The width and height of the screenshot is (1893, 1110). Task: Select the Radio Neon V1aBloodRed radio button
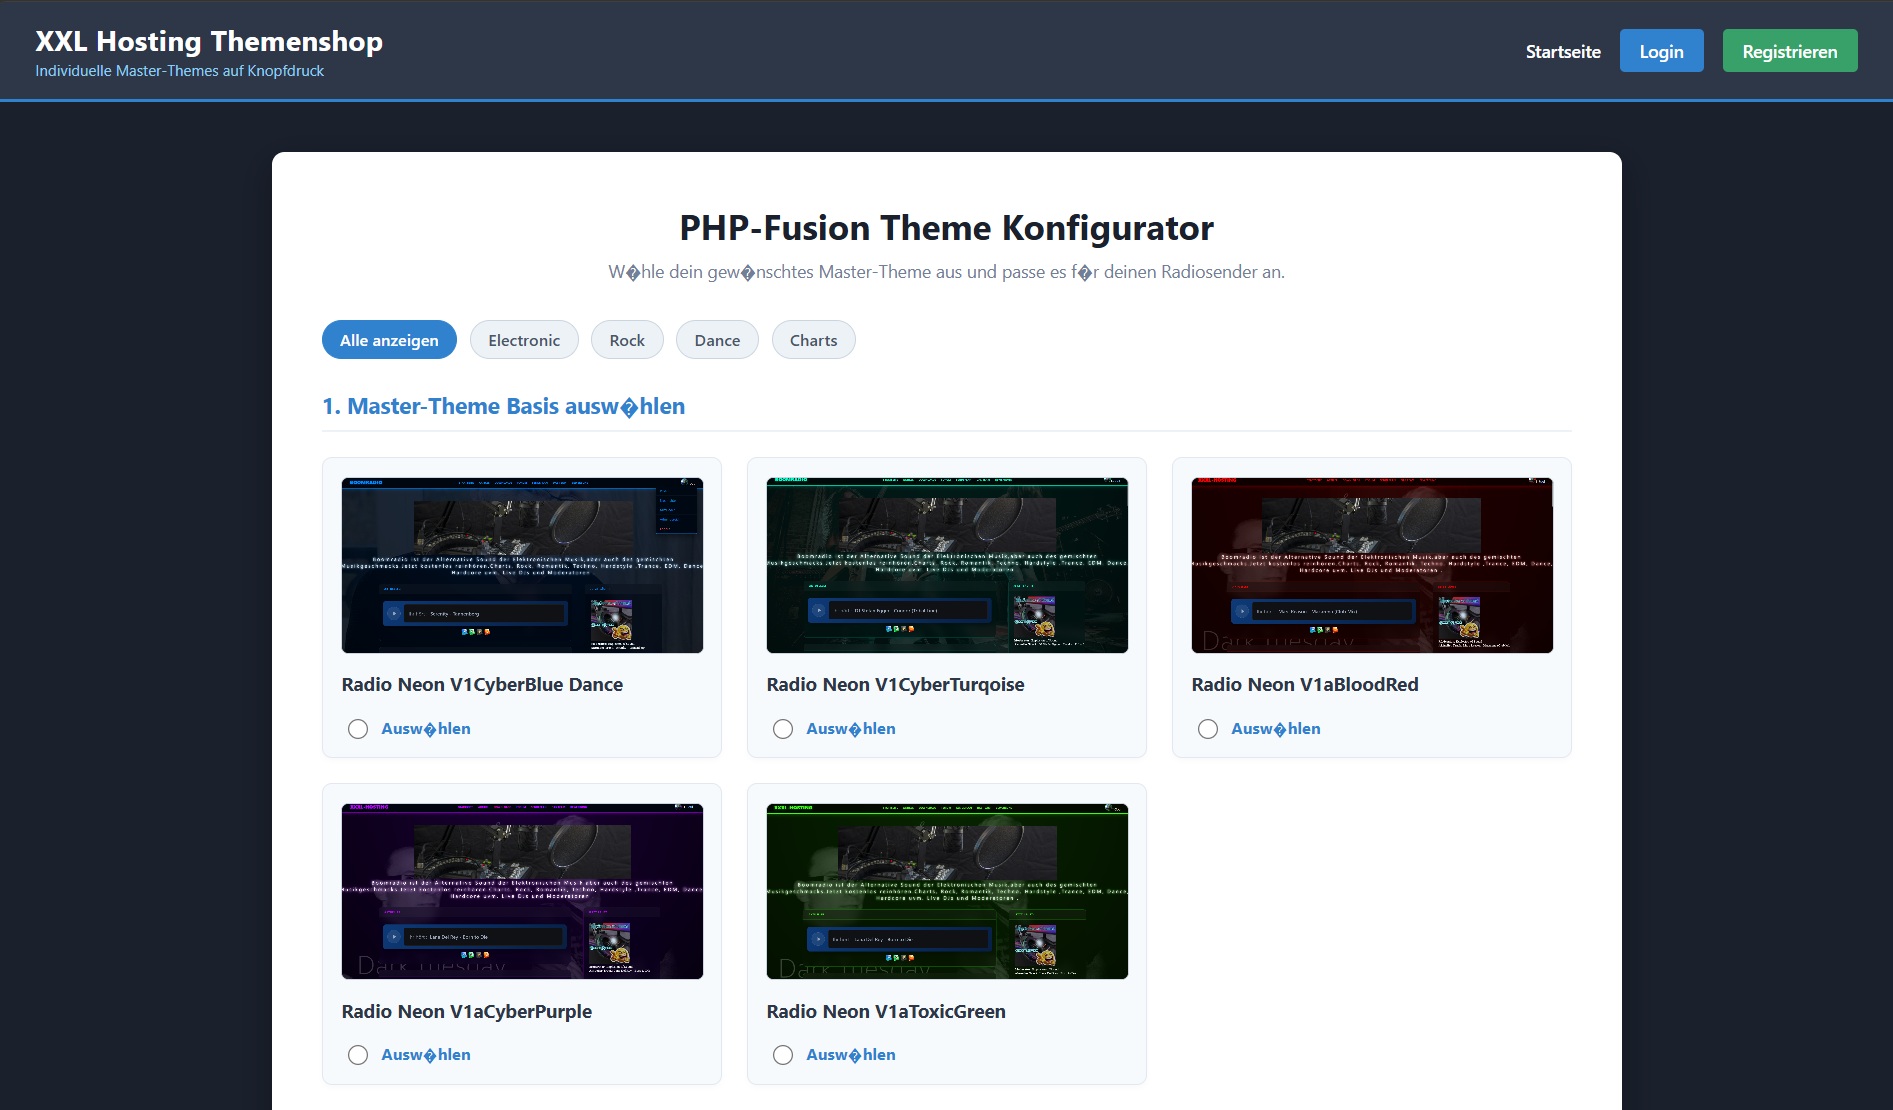click(1208, 729)
